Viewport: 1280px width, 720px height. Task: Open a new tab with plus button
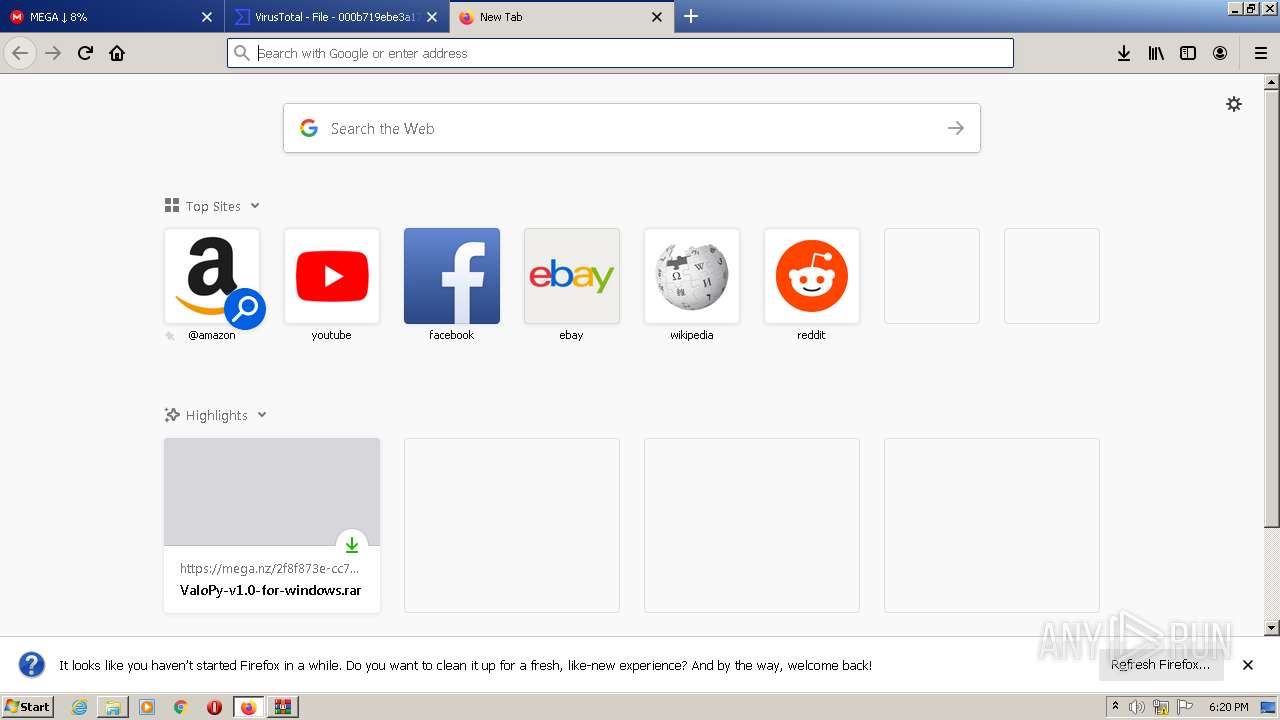click(691, 16)
